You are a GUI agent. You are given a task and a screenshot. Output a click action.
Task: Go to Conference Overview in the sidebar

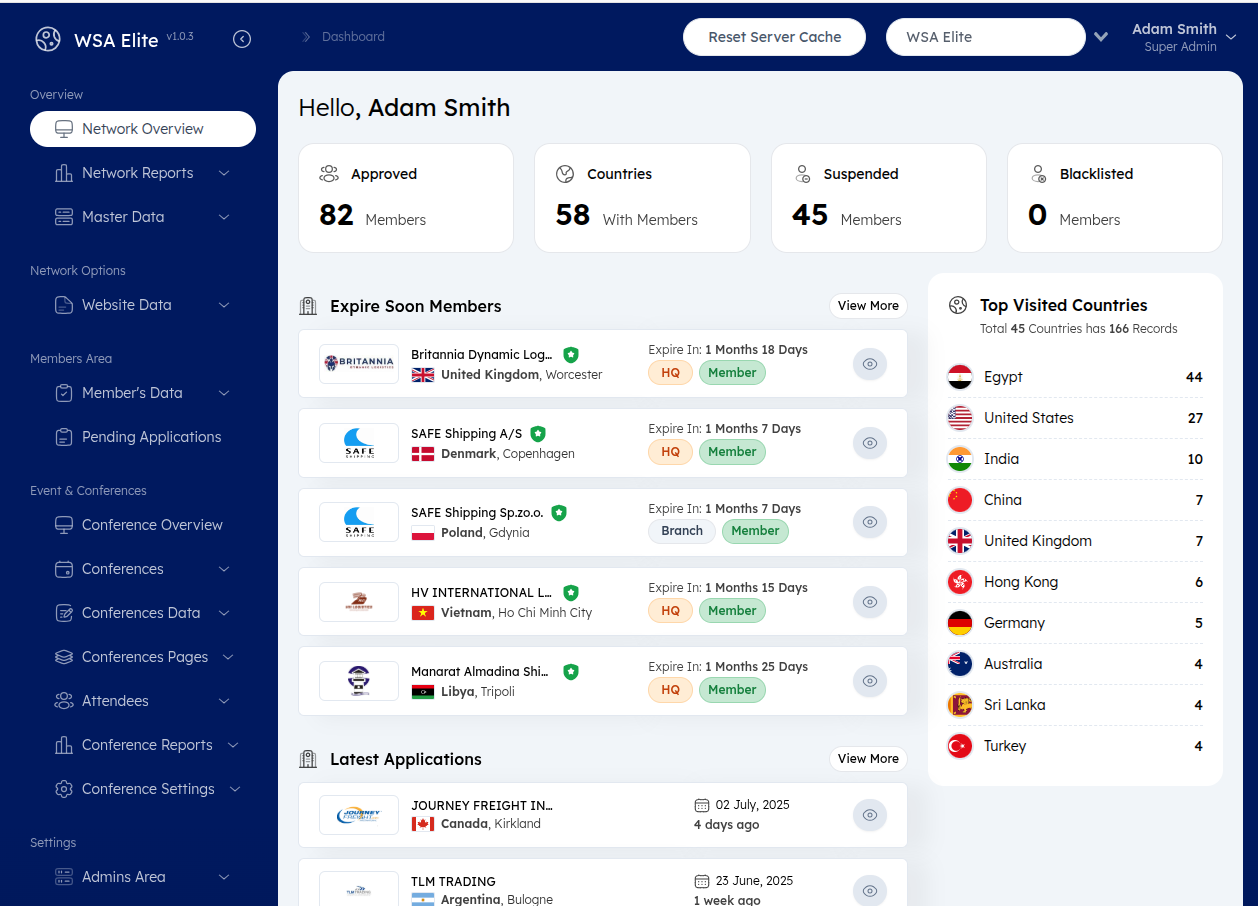[143, 525]
